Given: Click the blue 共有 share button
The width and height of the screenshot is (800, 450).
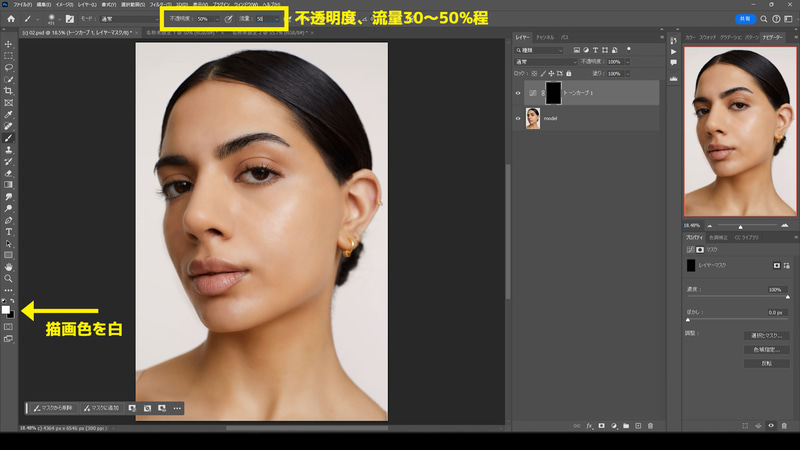Looking at the screenshot, I should (x=745, y=19).
